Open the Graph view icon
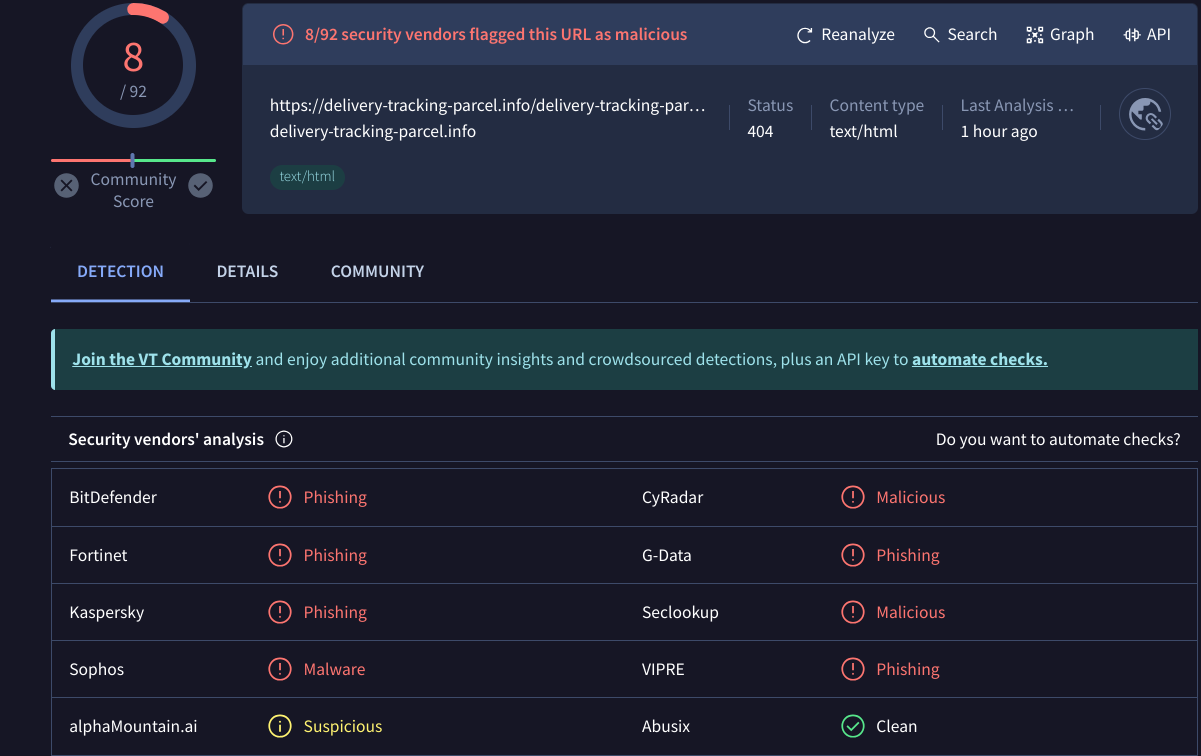The width and height of the screenshot is (1201, 756). 1034,35
